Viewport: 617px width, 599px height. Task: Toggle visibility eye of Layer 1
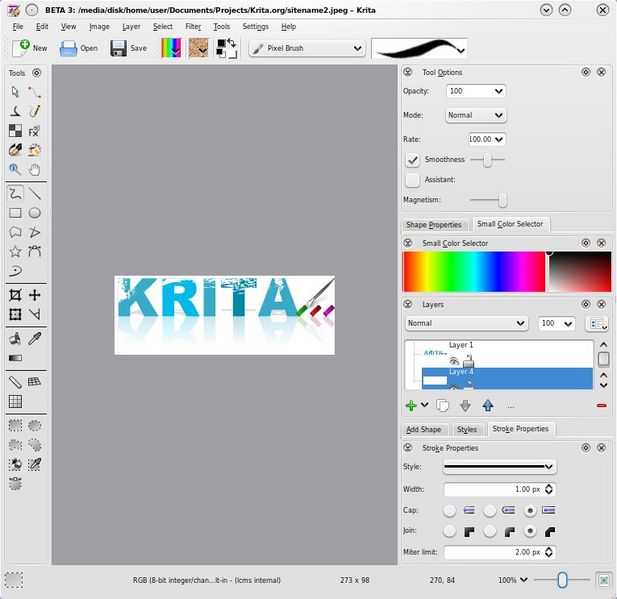454,361
